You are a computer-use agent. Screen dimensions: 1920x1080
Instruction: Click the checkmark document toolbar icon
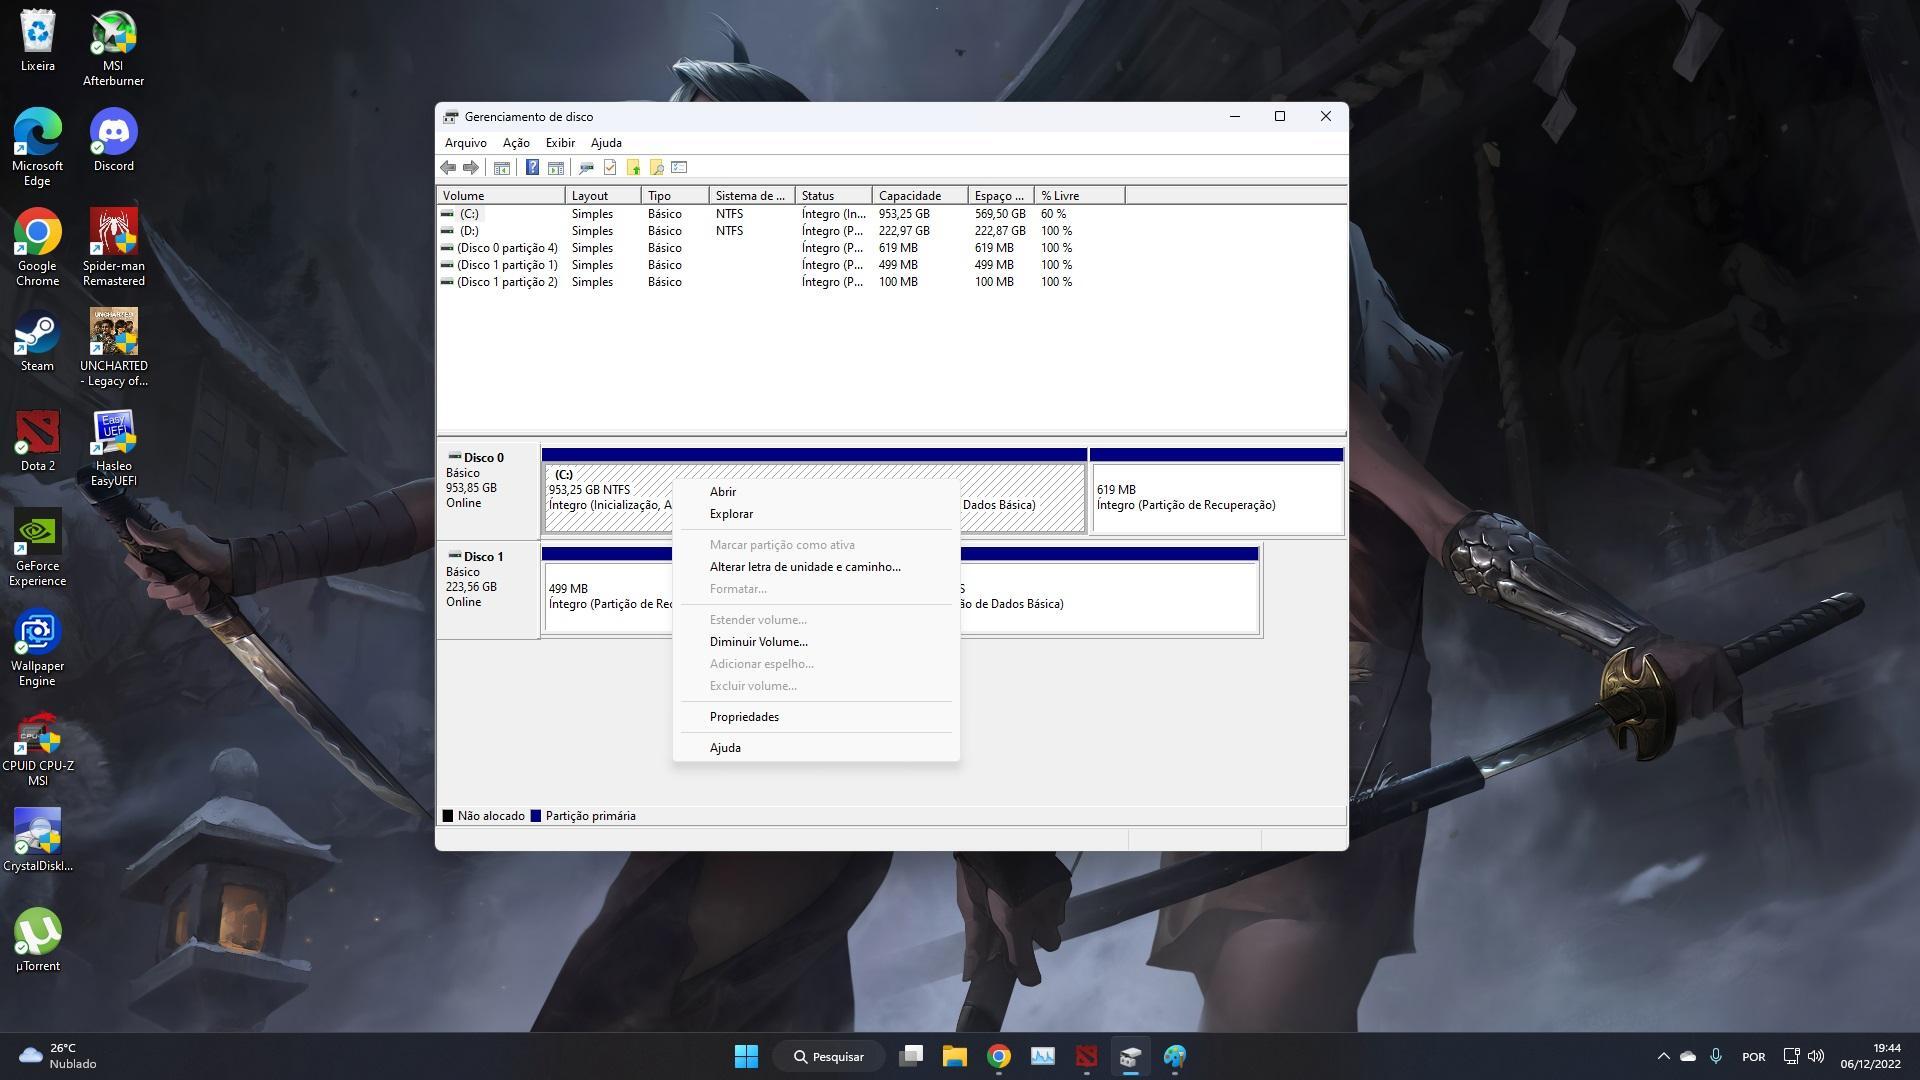(610, 168)
